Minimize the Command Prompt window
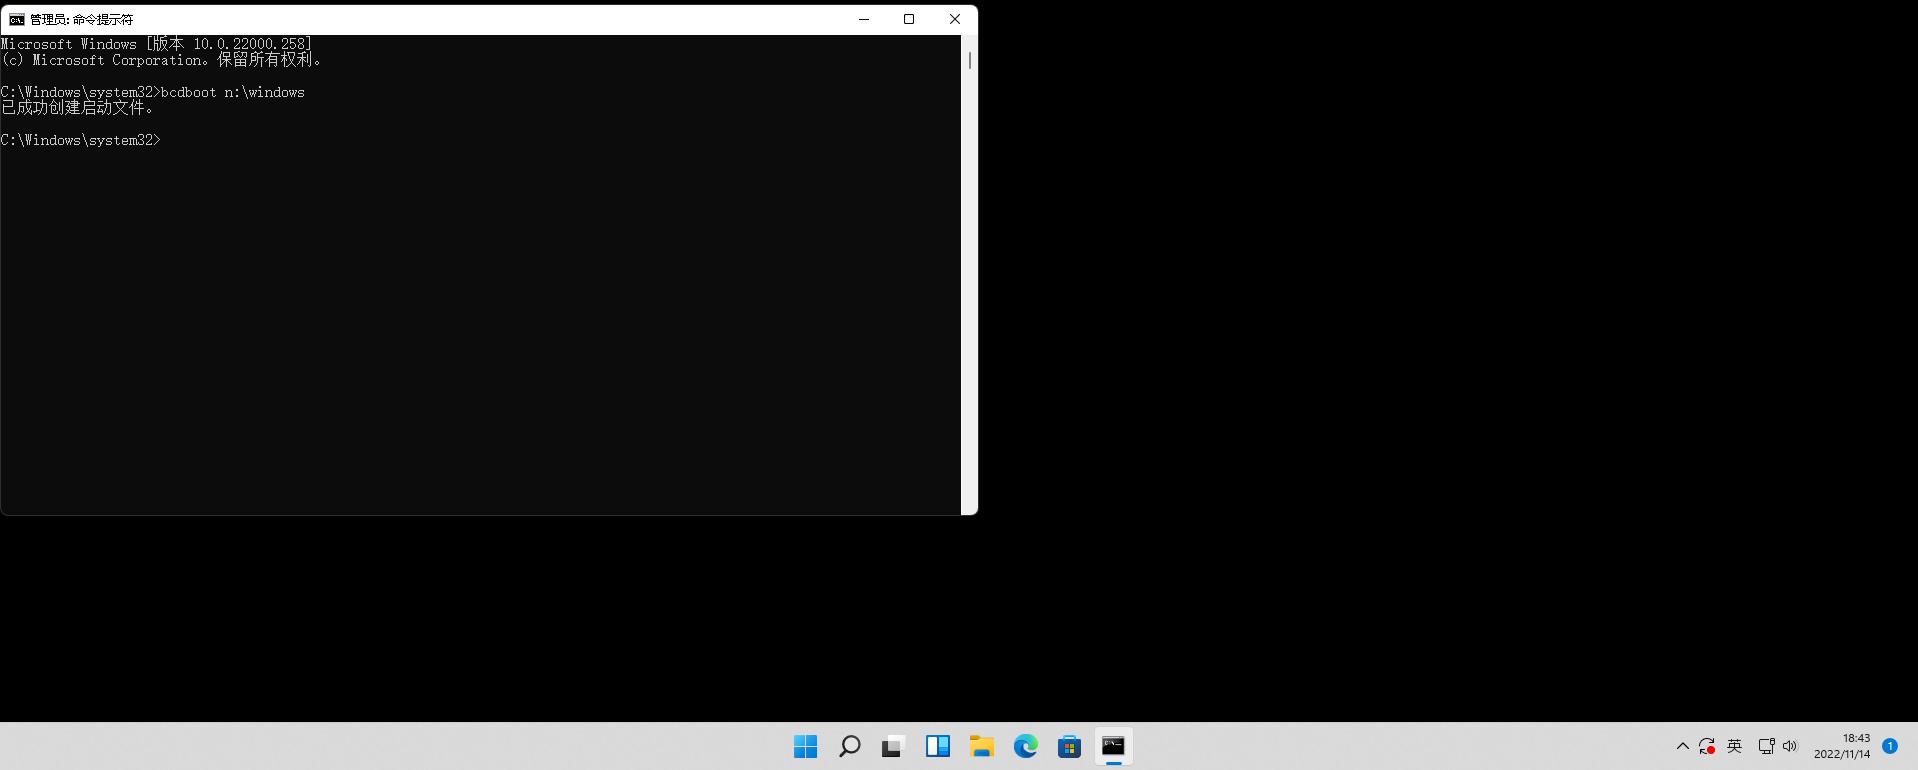This screenshot has height=770, width=1918. pyautogui.click(x=864, y=19)
